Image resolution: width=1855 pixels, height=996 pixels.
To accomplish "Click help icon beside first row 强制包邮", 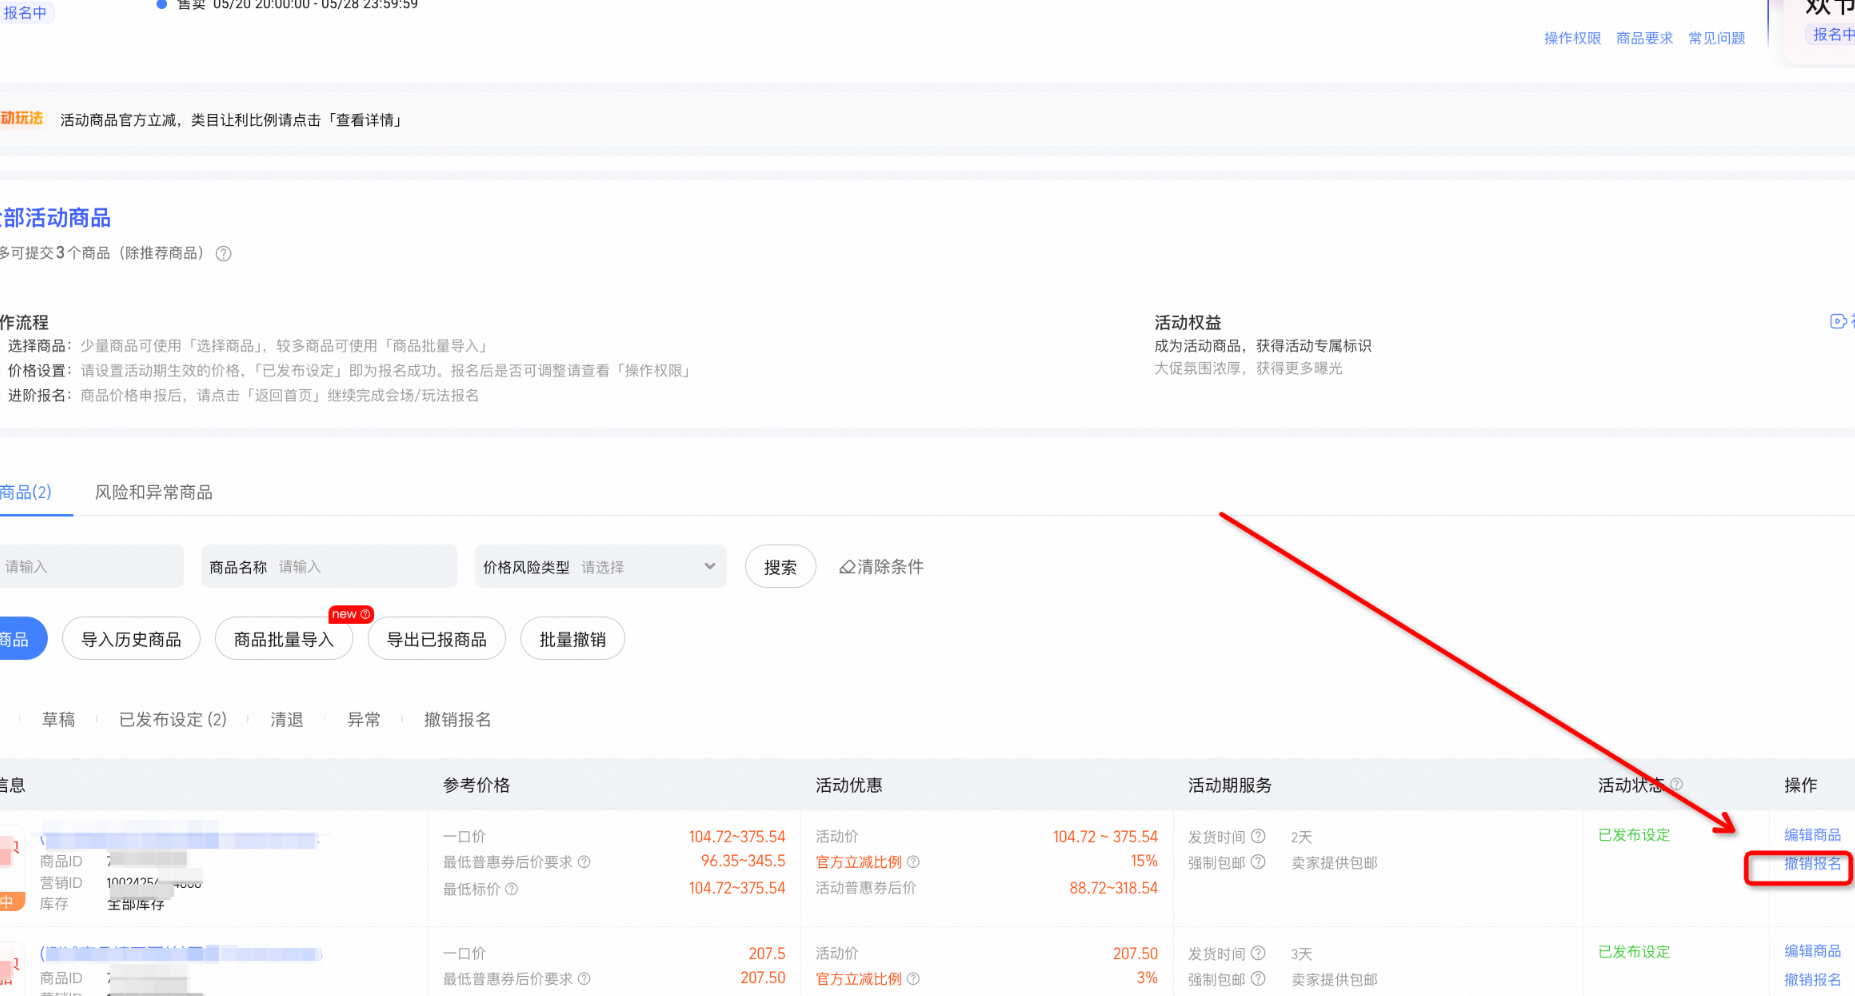I will [x=1258, y=862].
